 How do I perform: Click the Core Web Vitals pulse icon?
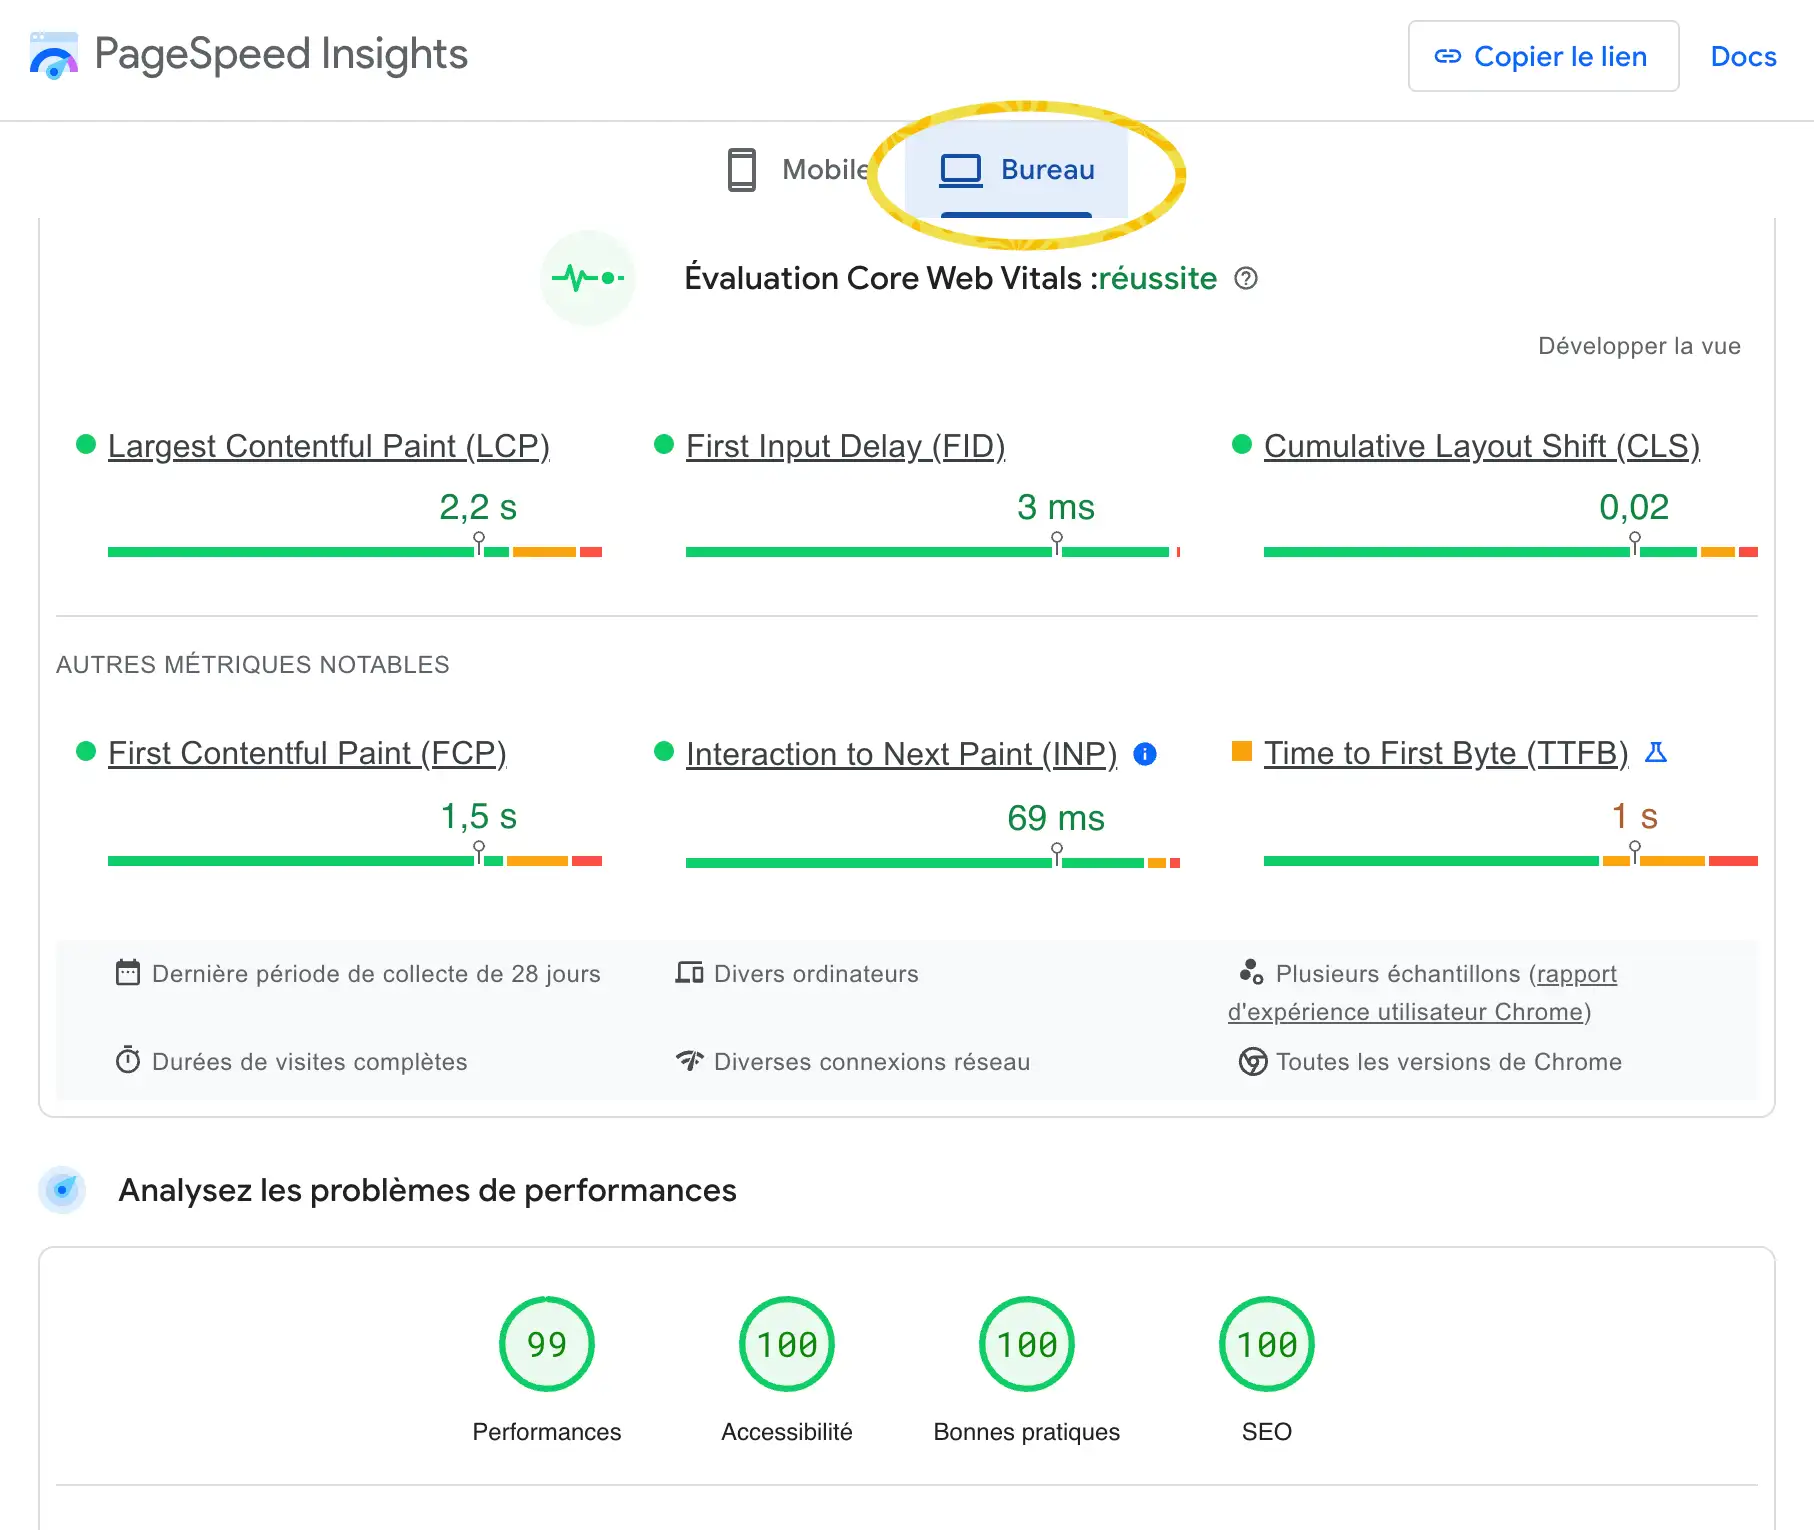tap(588, 278)
